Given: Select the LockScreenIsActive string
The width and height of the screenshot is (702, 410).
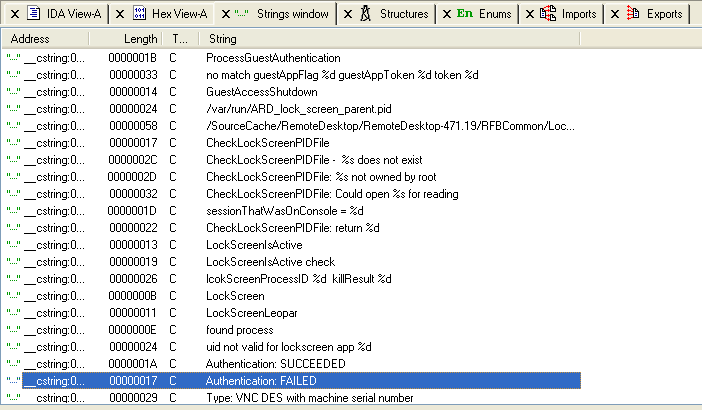Looking at the screenshot, I should 254,245.
